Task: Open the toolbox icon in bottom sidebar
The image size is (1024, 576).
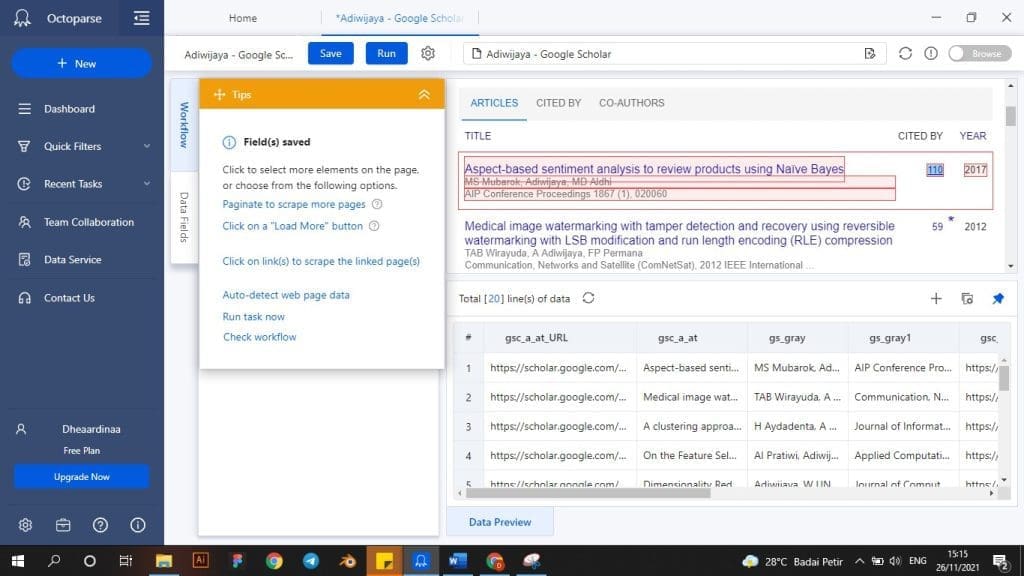Action: point(63,525)
